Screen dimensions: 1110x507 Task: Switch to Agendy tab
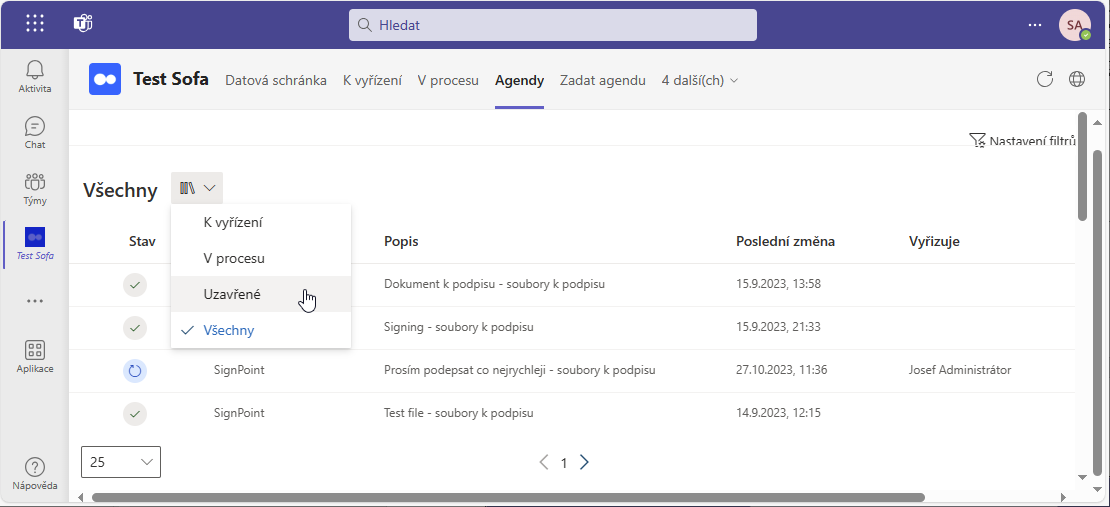pos(520,80)
